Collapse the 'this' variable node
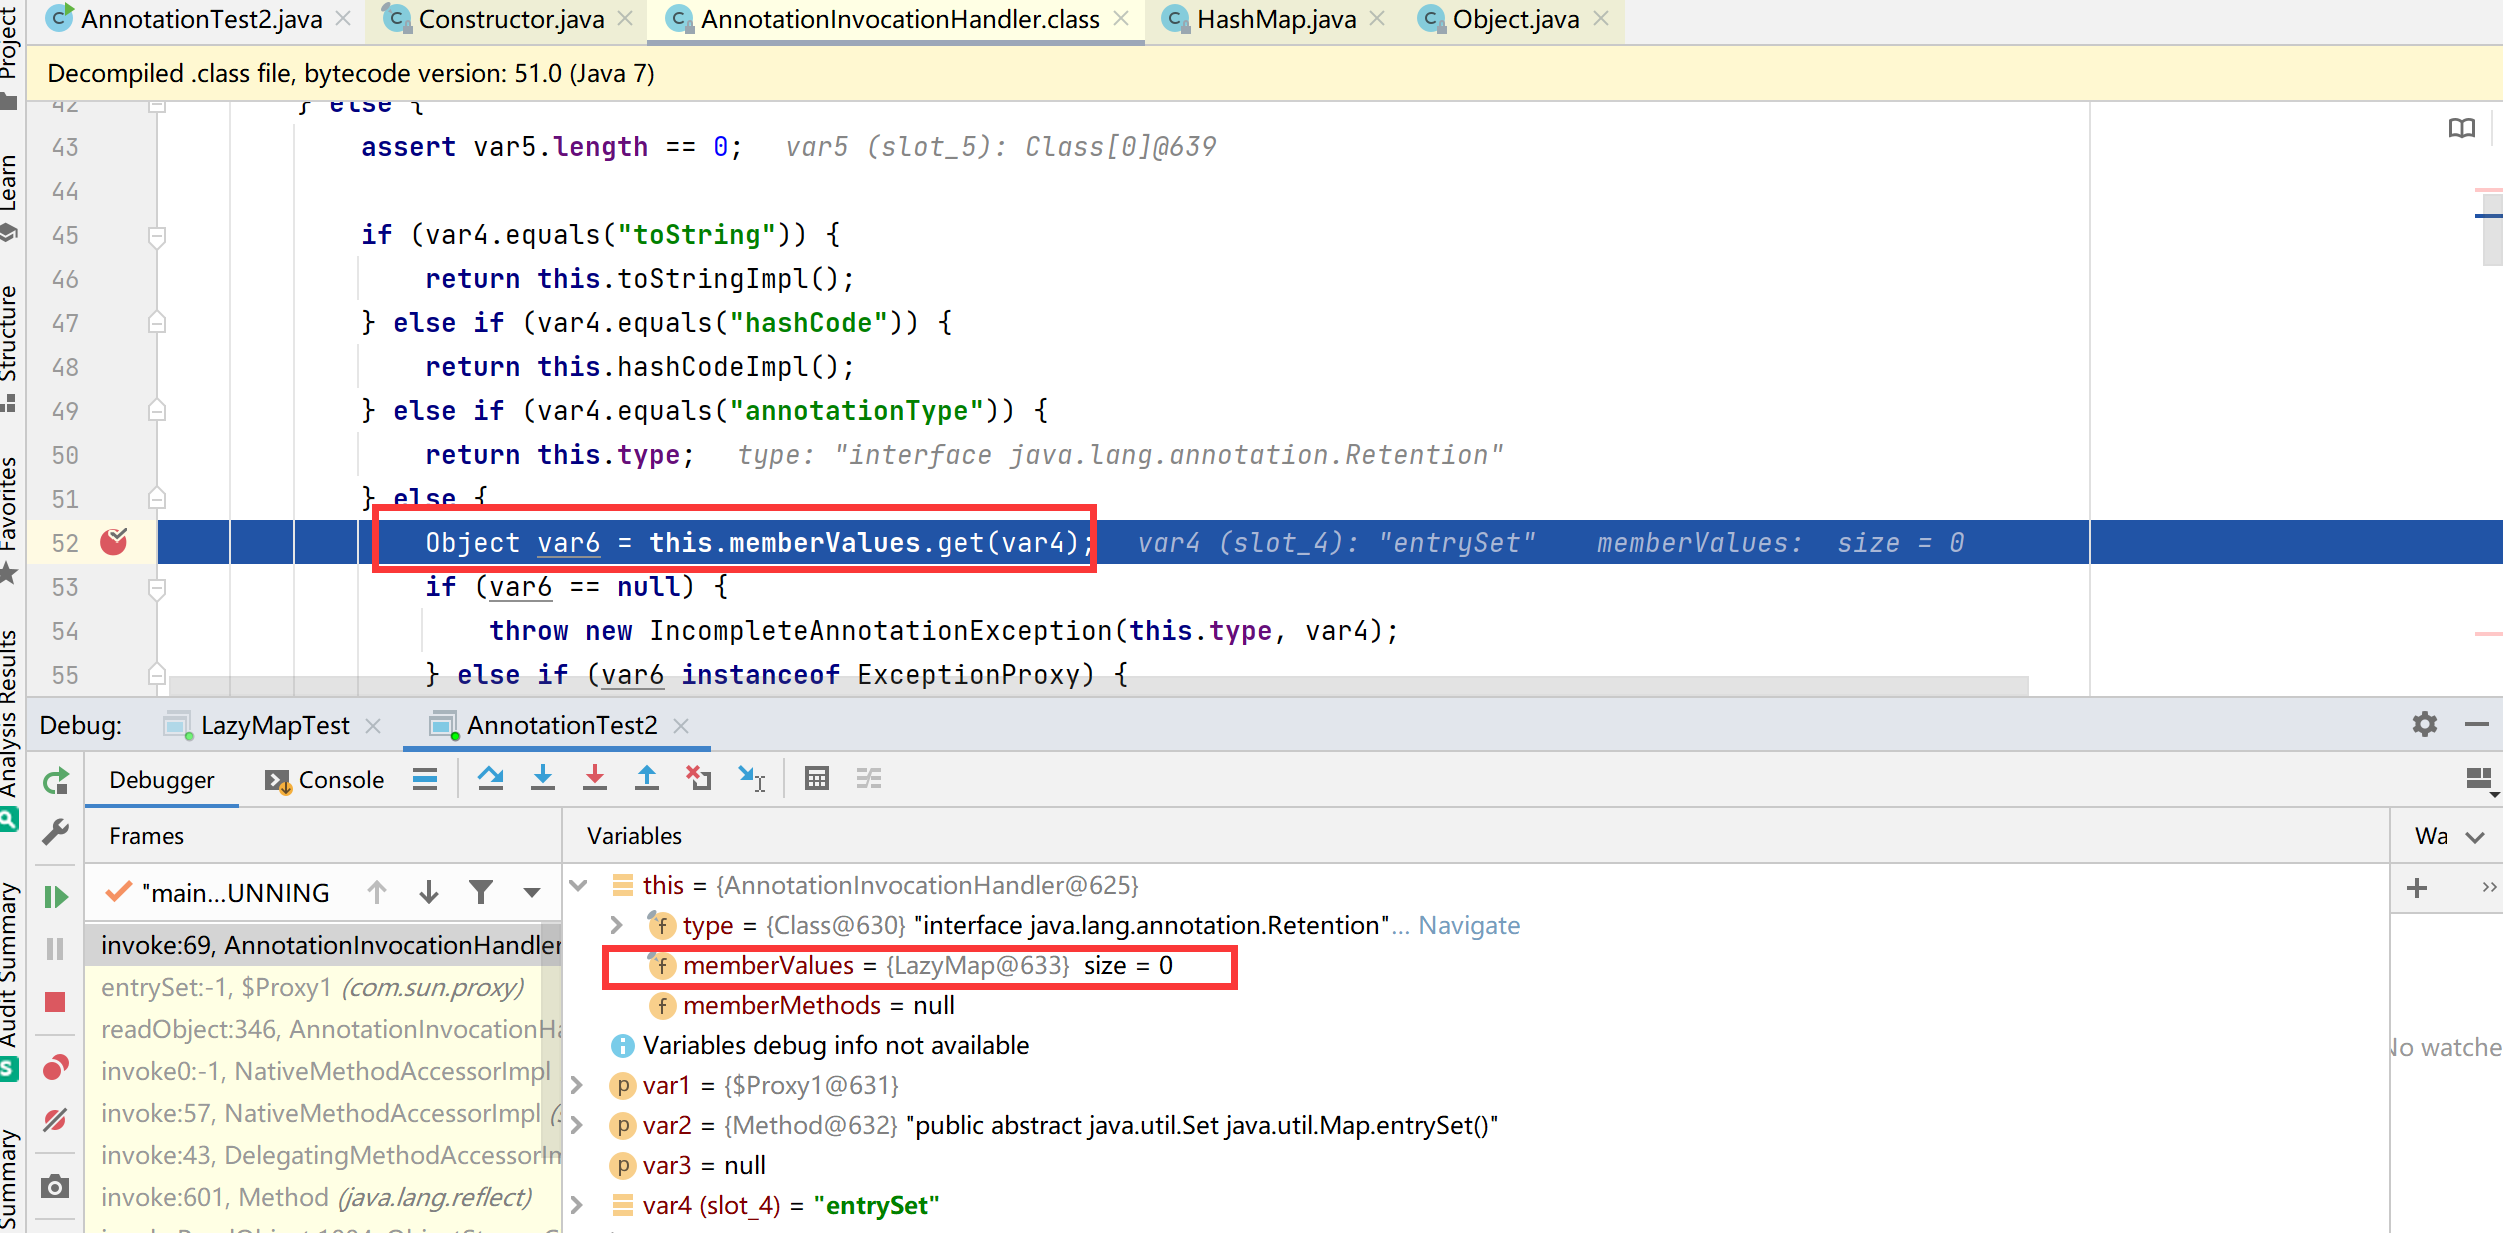 (578, 886)
